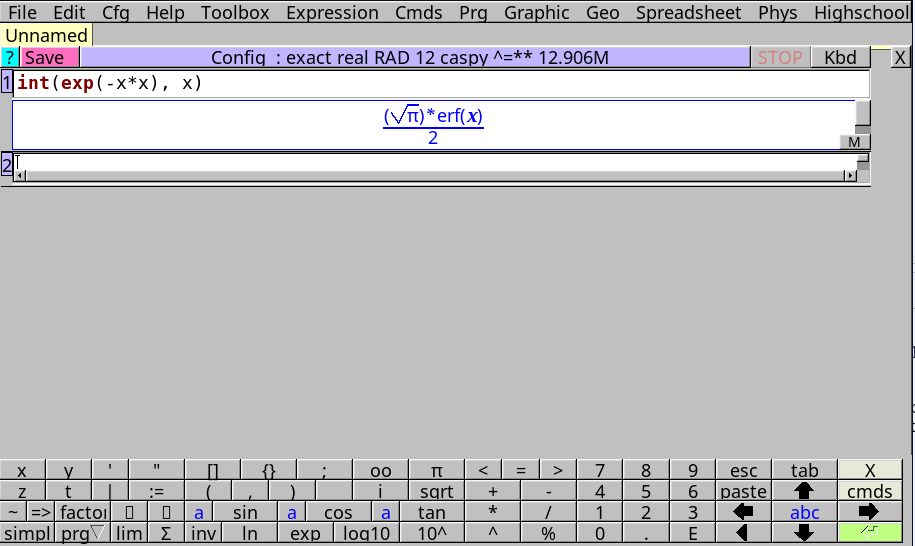The image size is (915, 546).
Task: Toggle the arc prefix 'a' before sin
Action: tap(199, 512)
